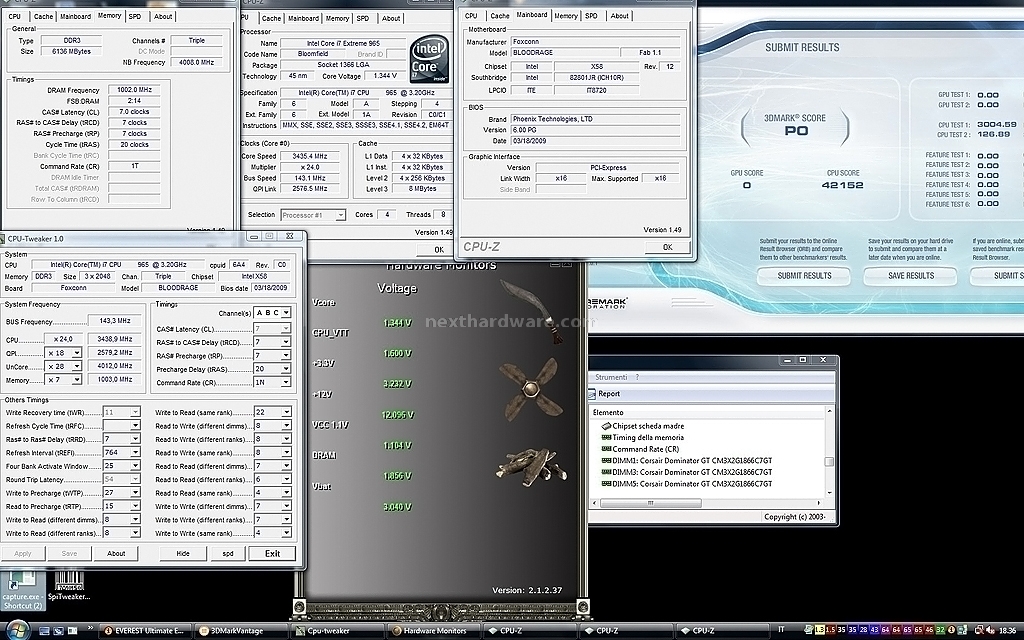Click the system clock showing 18.36

click(x=1007, y=630)
